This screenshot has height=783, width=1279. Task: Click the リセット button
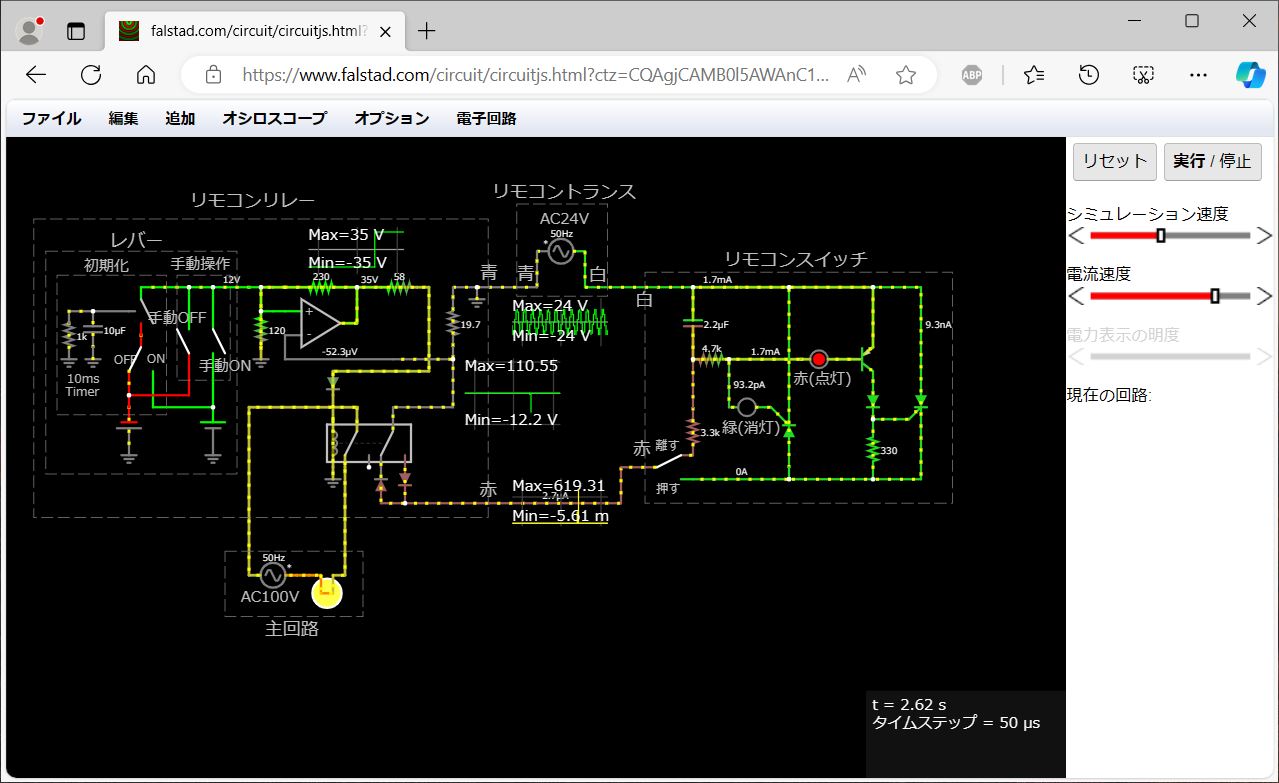tap(1113, 161)
